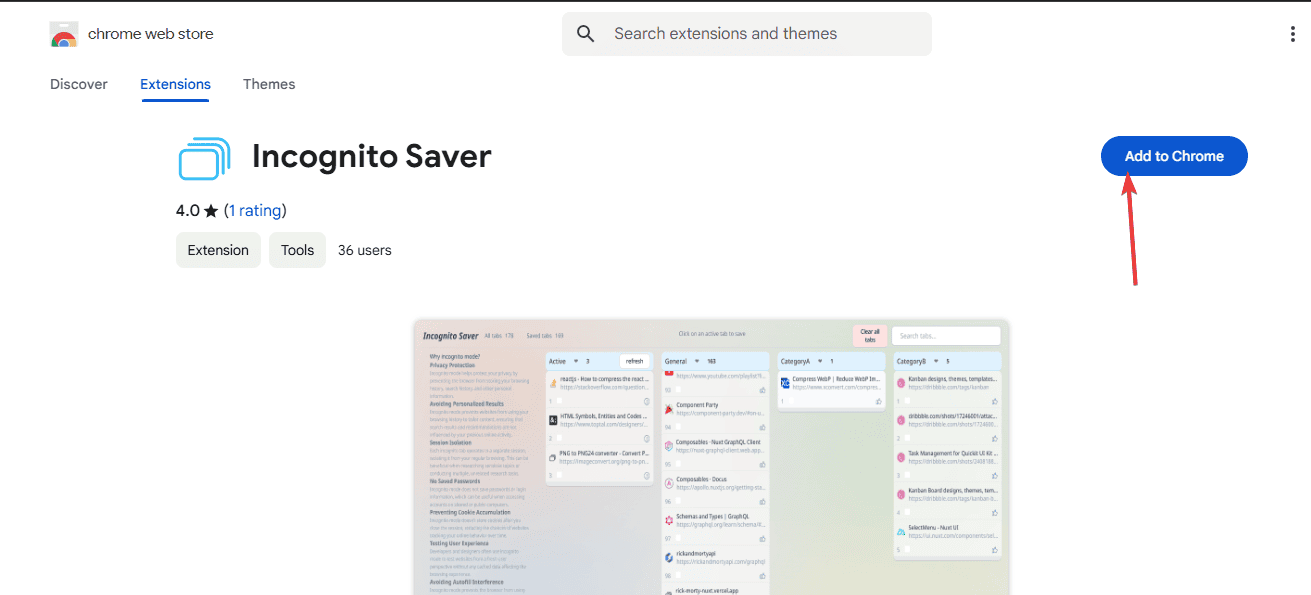The width and height of the screenshot is (1311, 595).
Task: Open the Themes tab
Action: [x=269, y=84]
